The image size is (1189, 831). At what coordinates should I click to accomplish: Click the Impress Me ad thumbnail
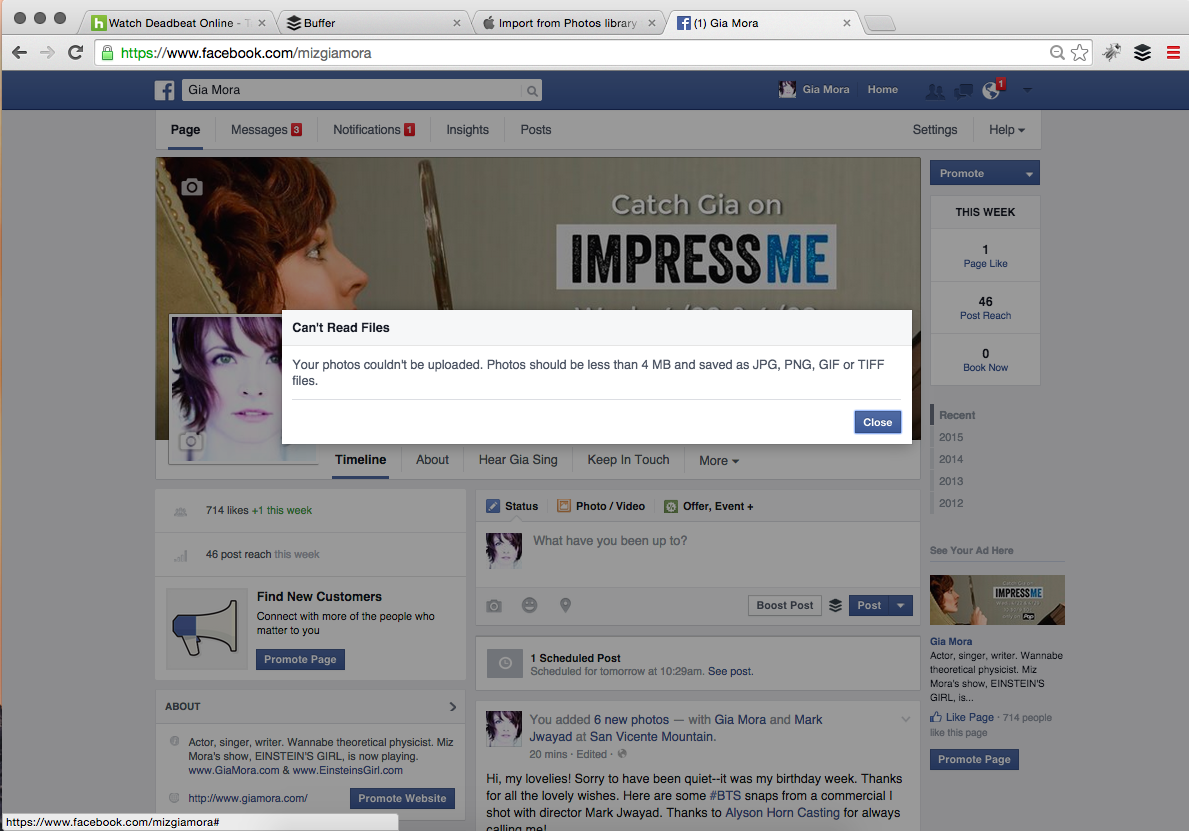point(997,600)
